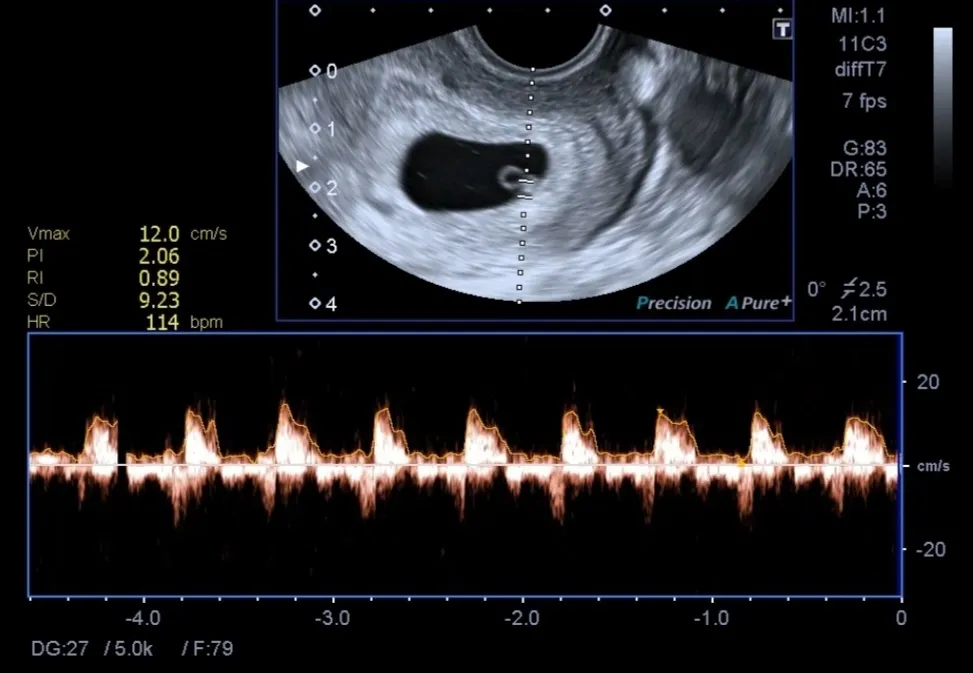
Task: Click the Precision label
Action: [x=674, y=303]
